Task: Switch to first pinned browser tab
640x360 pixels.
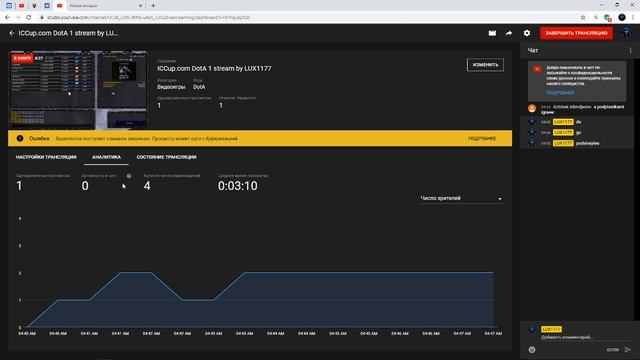Action: point(9,6)
